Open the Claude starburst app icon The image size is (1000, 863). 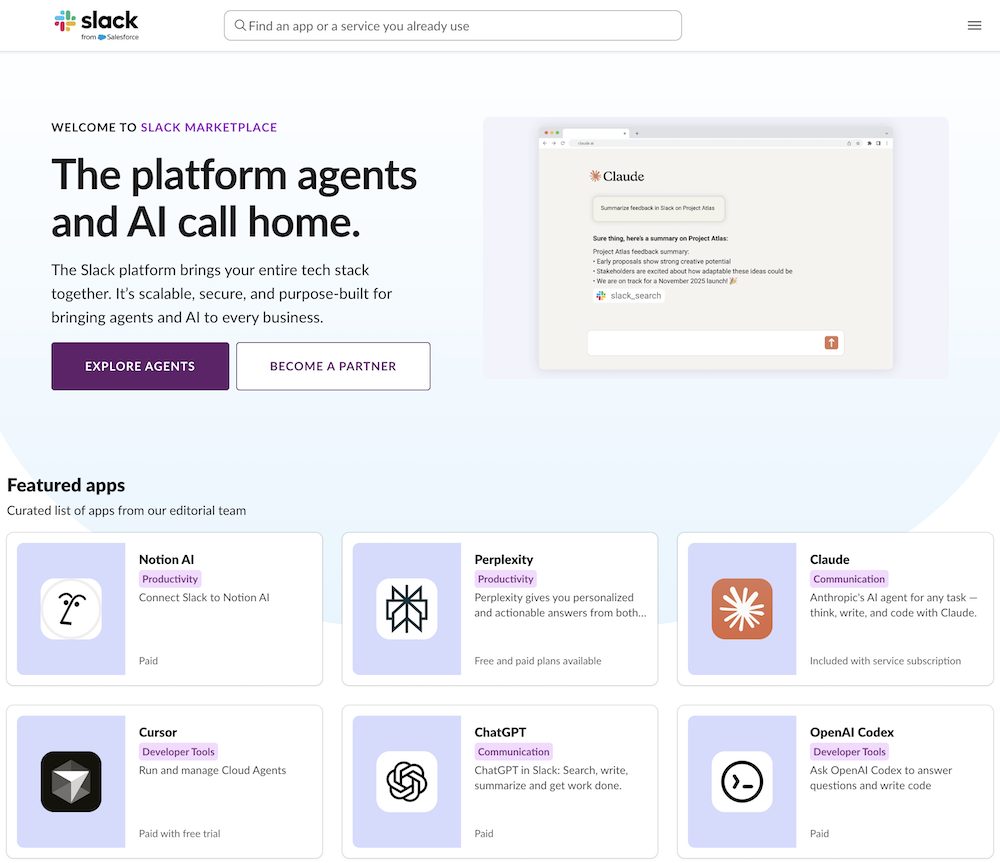[742, 609]
